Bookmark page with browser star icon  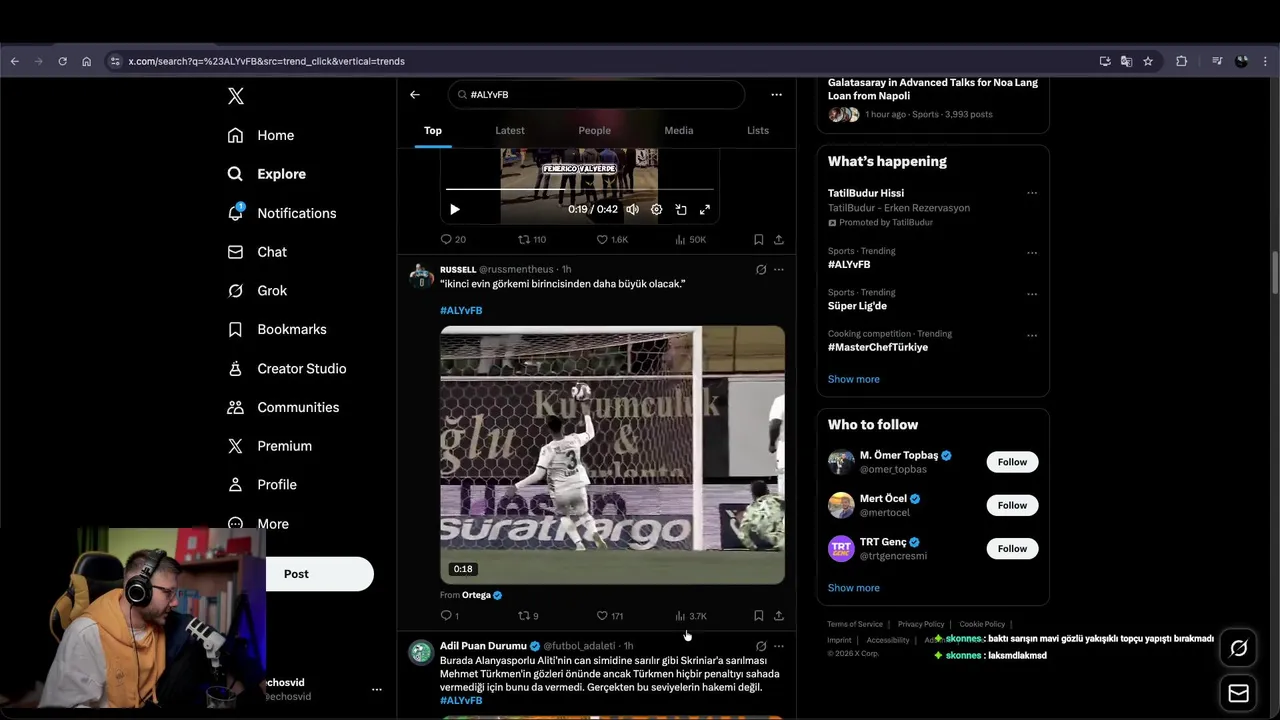pyautogui.click(x=1148, y=61)
